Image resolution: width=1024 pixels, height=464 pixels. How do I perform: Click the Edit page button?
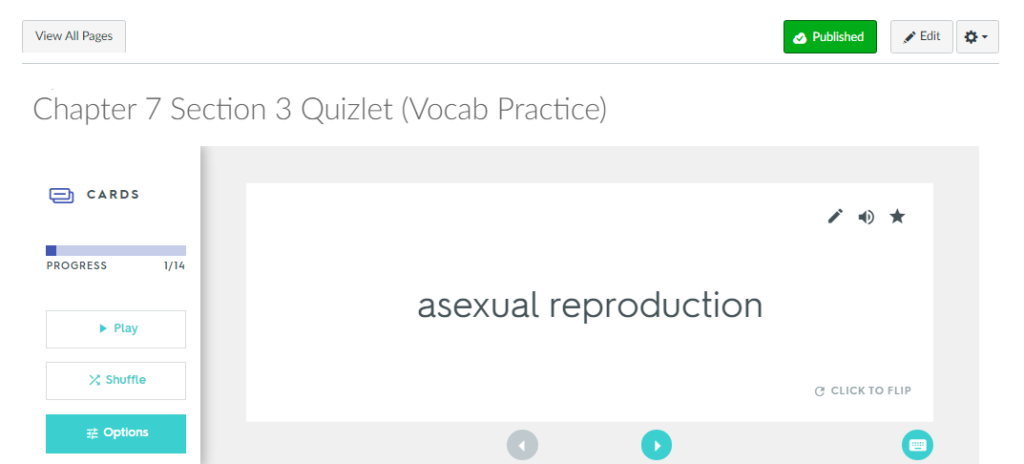click(x=921, y=37)
